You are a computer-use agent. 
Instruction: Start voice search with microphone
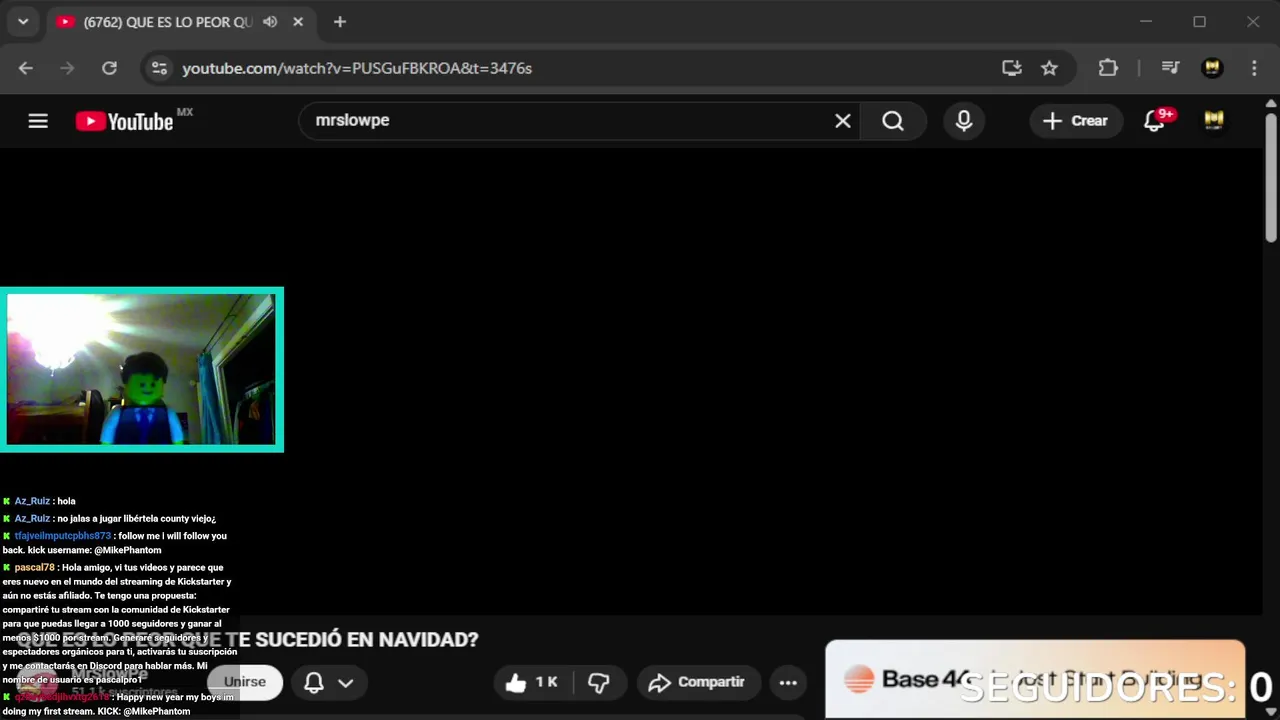pos(964,121)
